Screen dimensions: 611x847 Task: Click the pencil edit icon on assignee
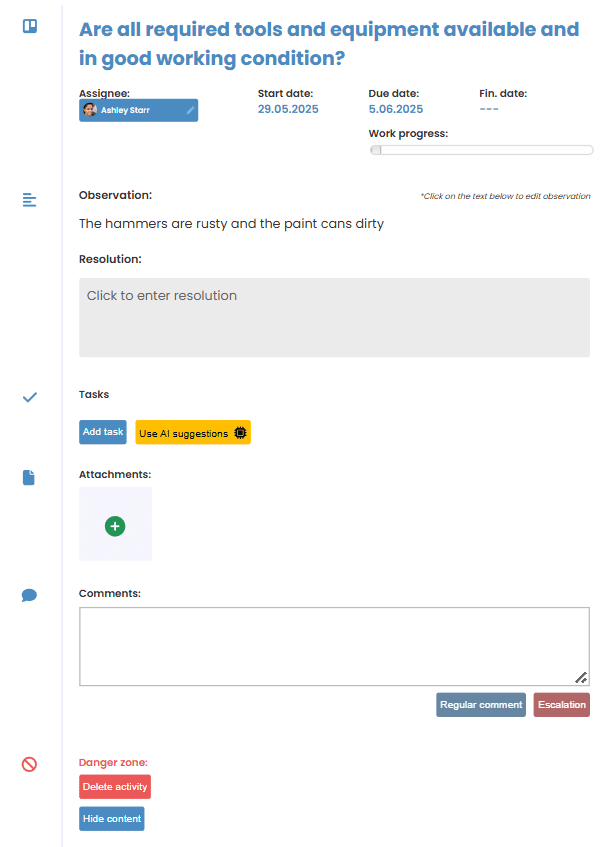190,110
